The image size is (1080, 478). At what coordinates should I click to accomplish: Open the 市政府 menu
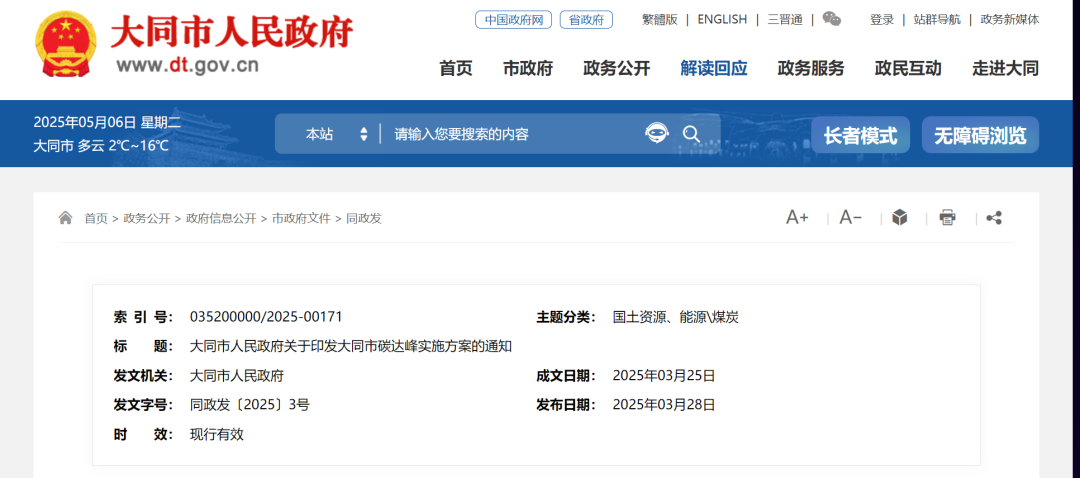click(528, 68)
